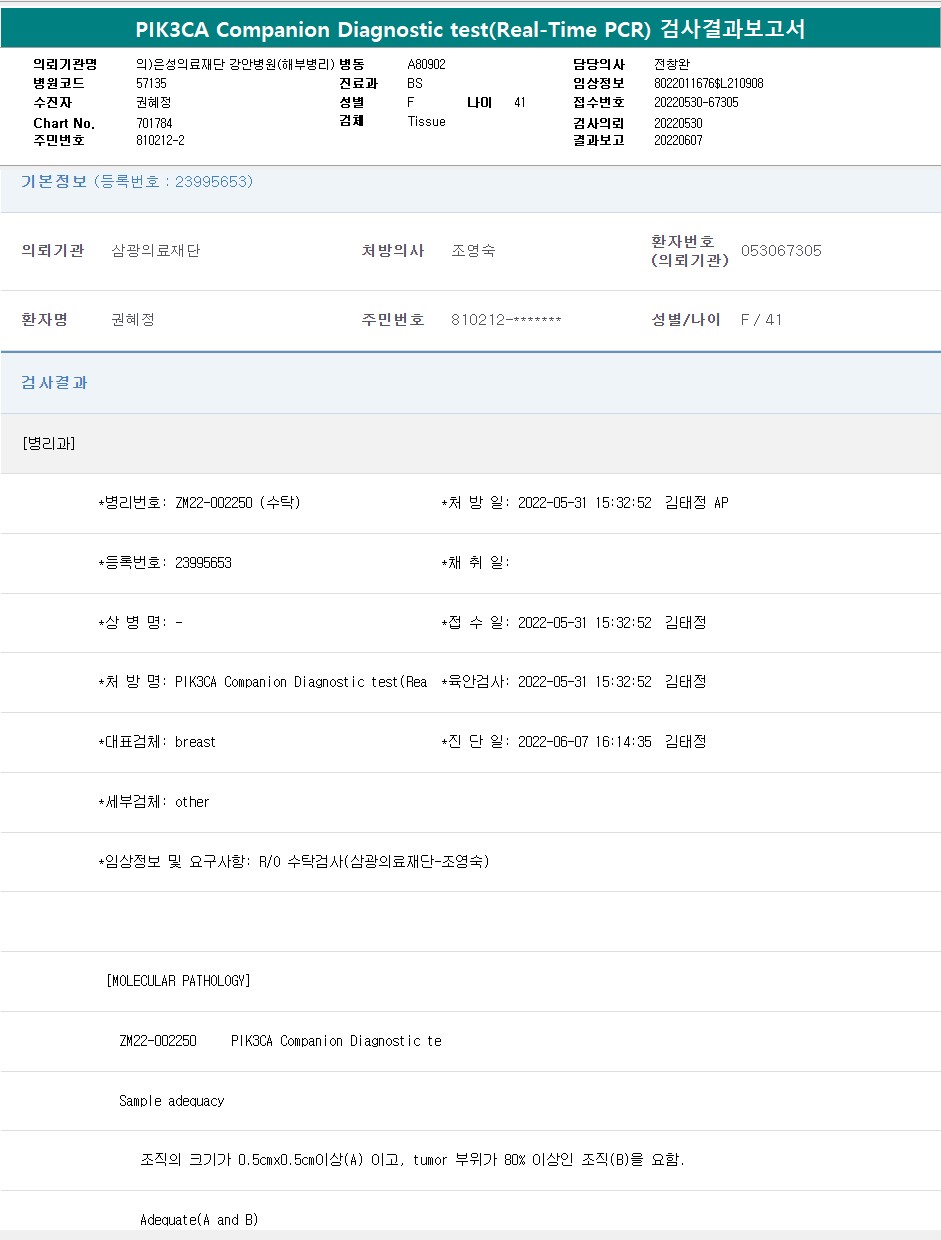Click the 진단일 2022-06-07 timestamp

[x=584, y=742]
